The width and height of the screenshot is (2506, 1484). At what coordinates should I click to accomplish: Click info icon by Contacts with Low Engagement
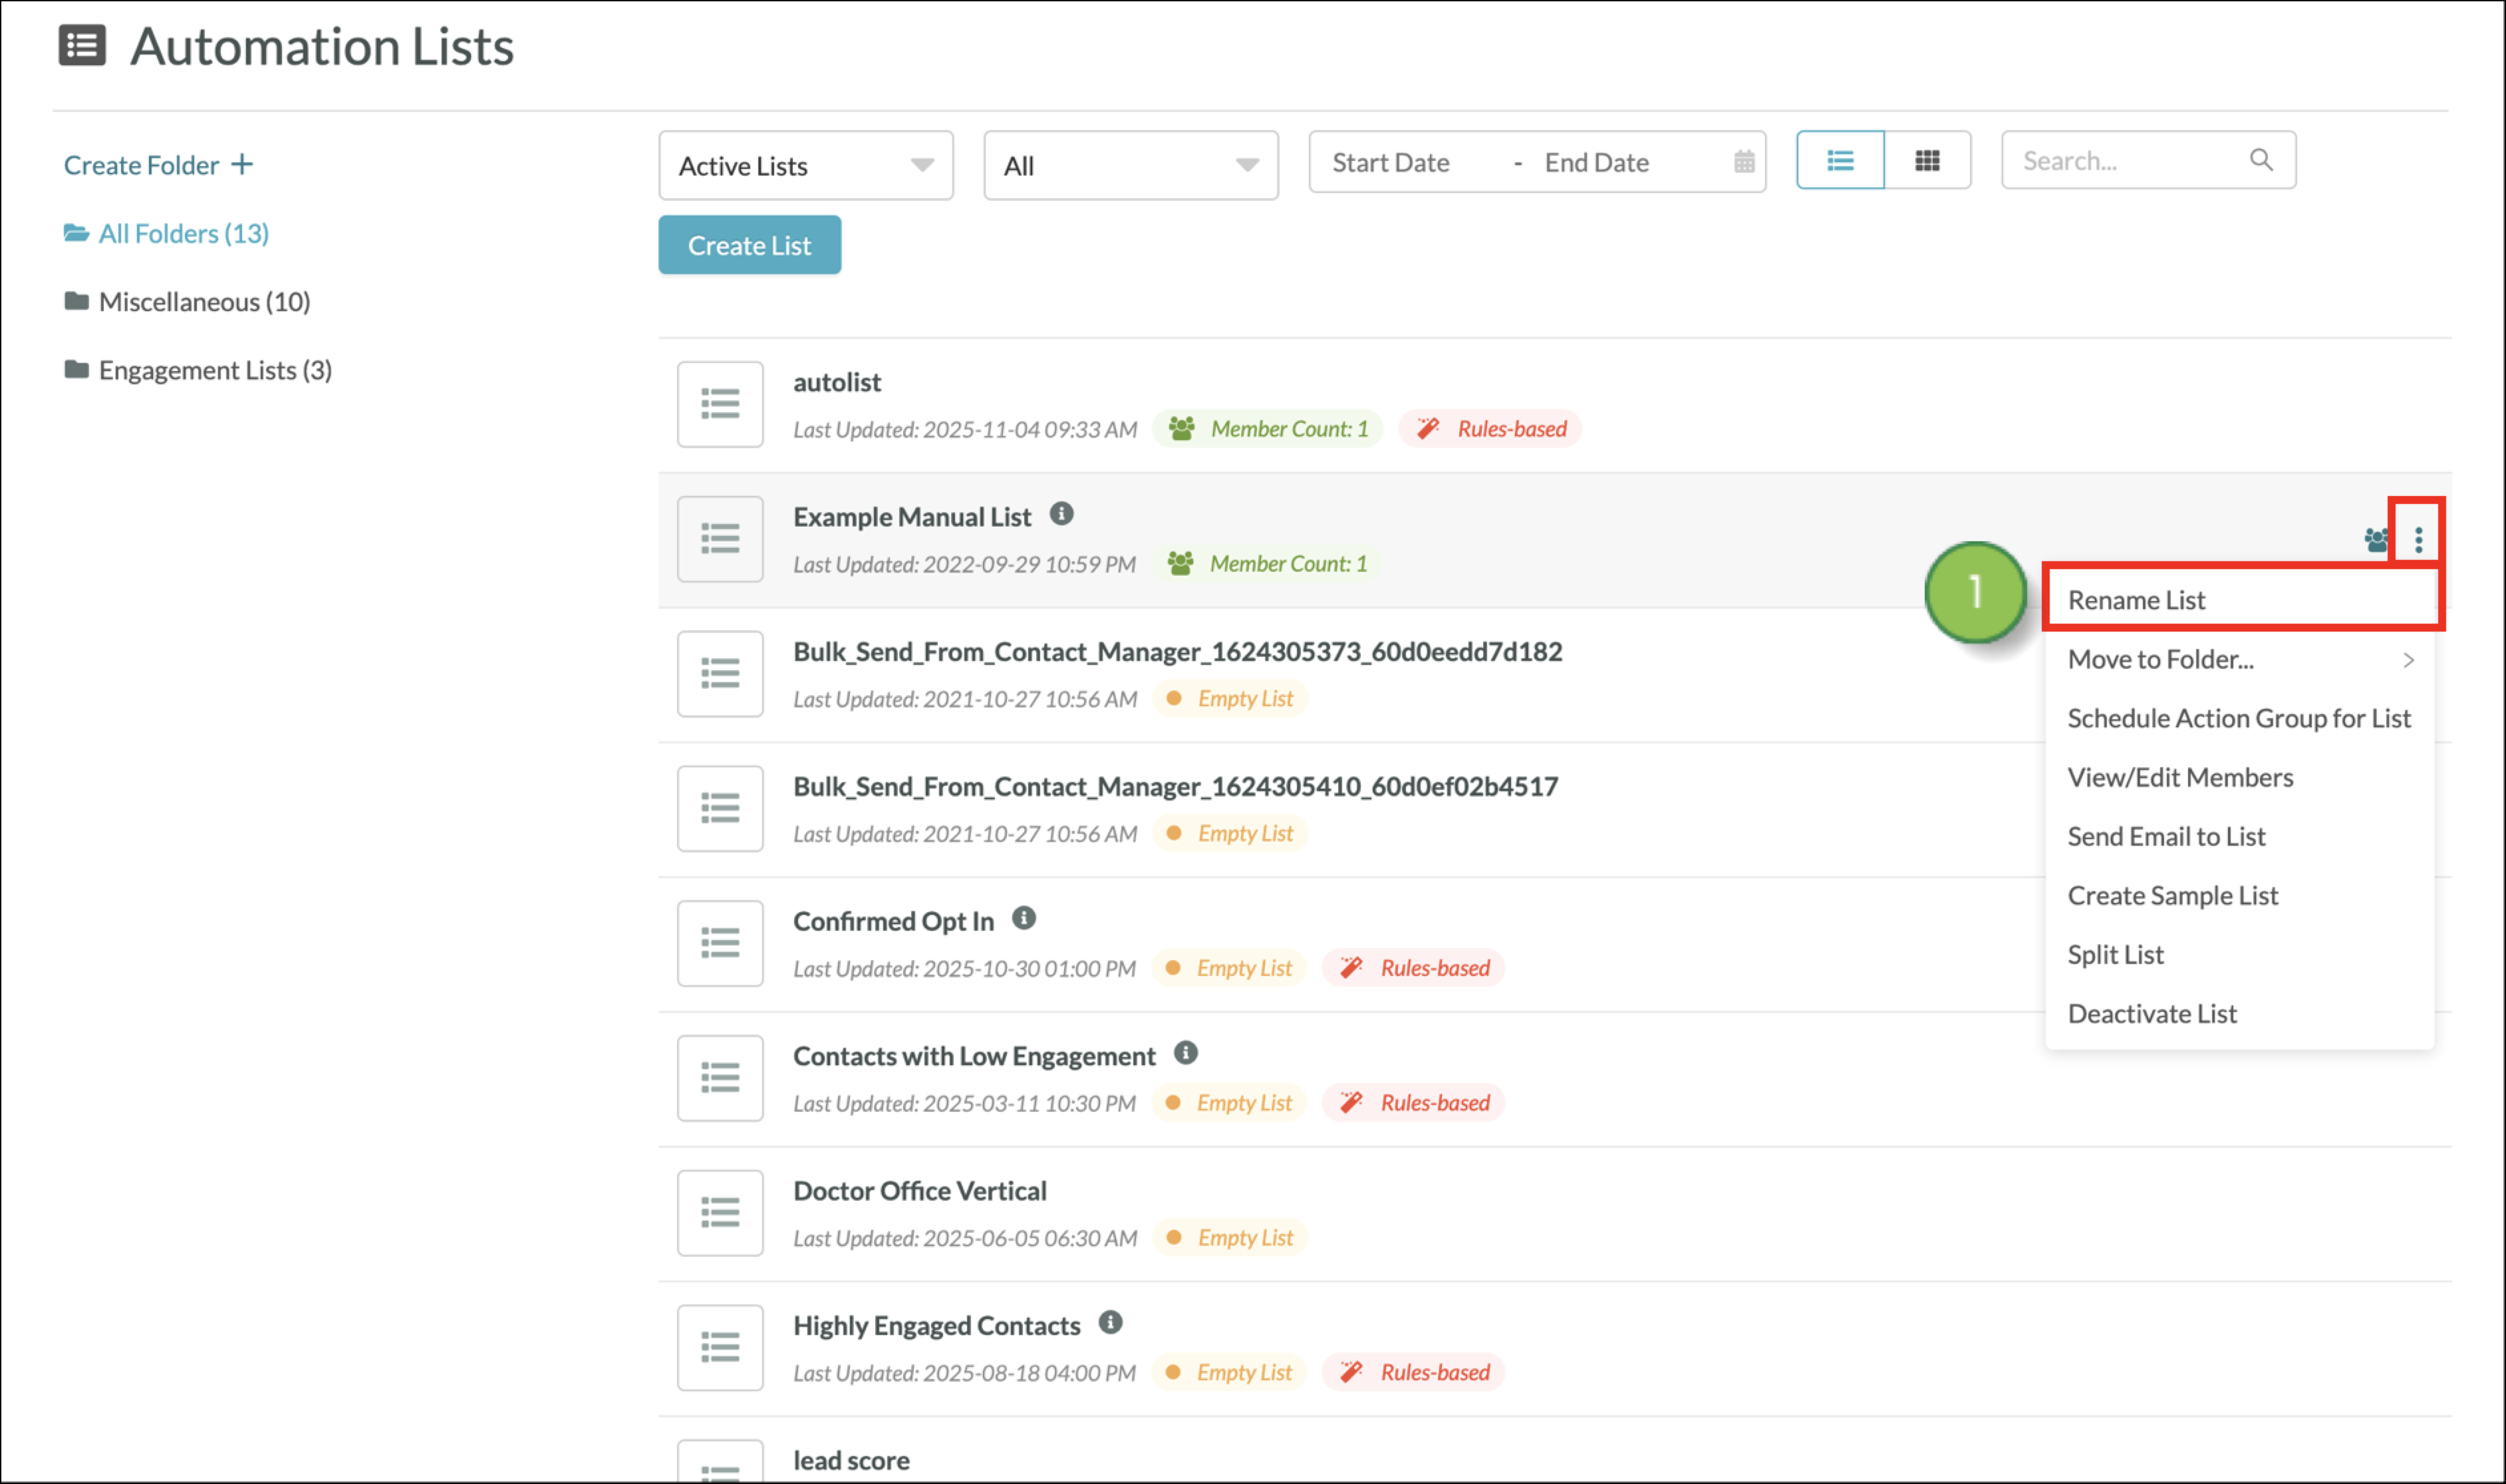click(1185, 1053)
